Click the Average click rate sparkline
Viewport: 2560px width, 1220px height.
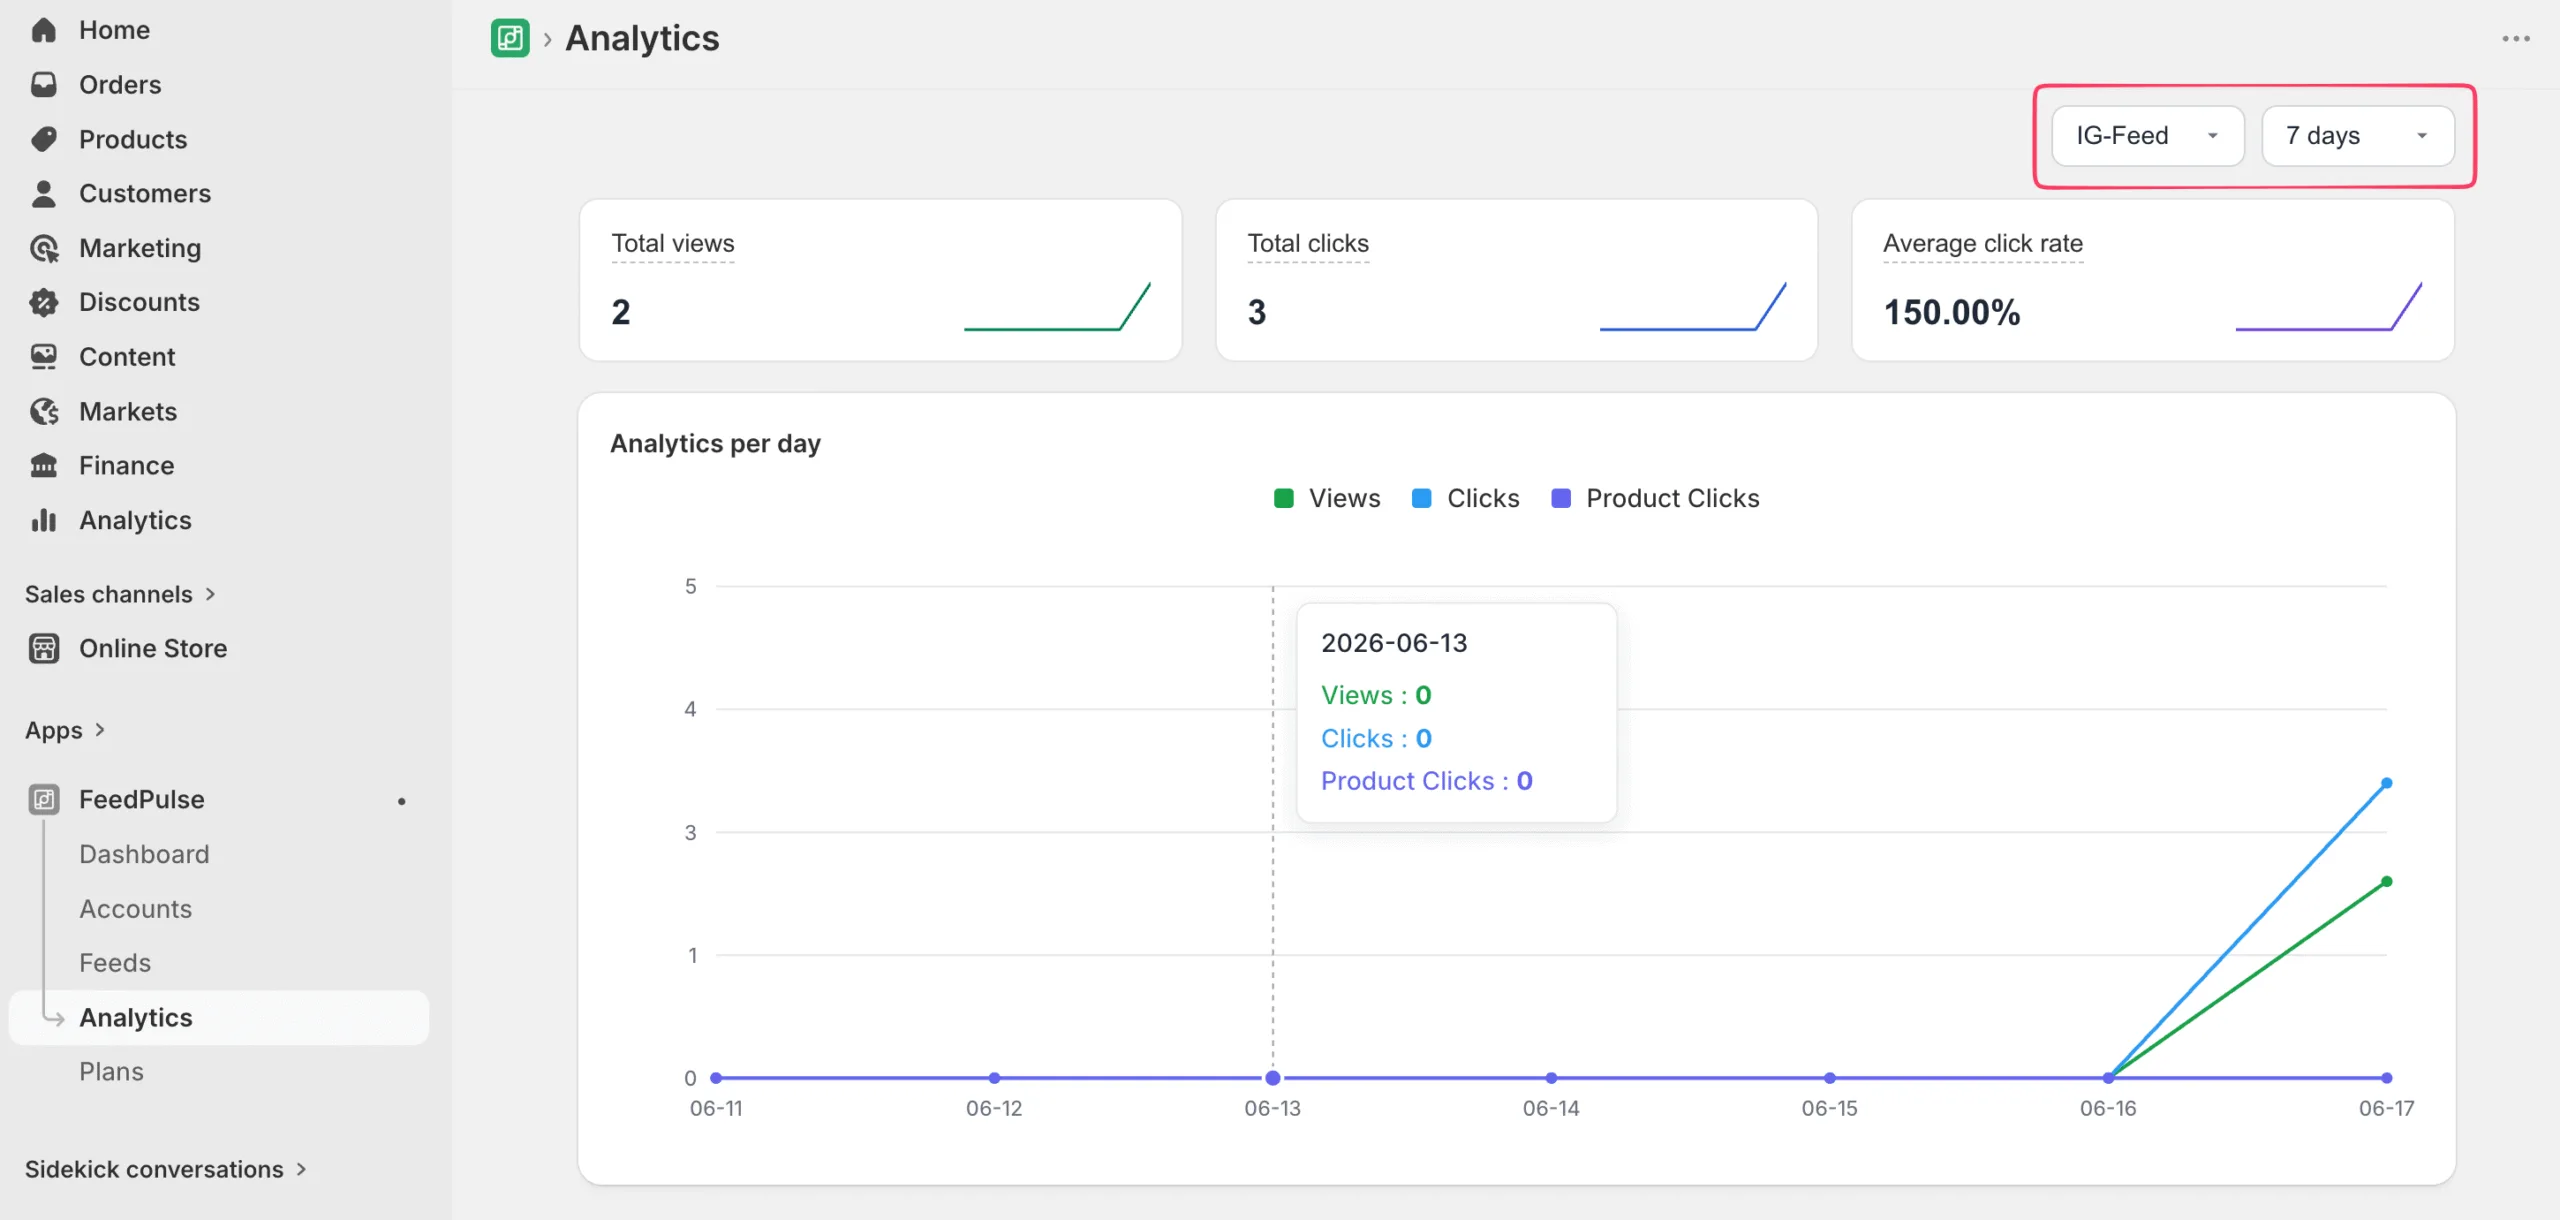click(2329, 306)
